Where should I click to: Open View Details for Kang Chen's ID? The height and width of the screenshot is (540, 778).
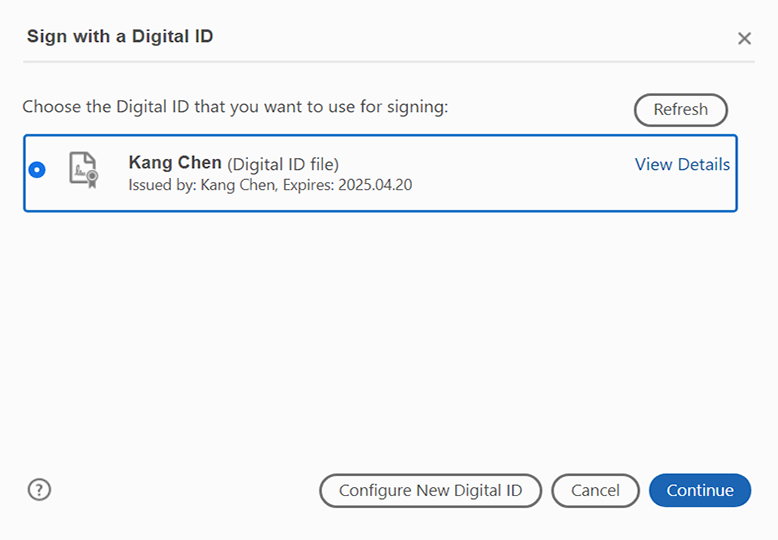[x=682, y=164]
